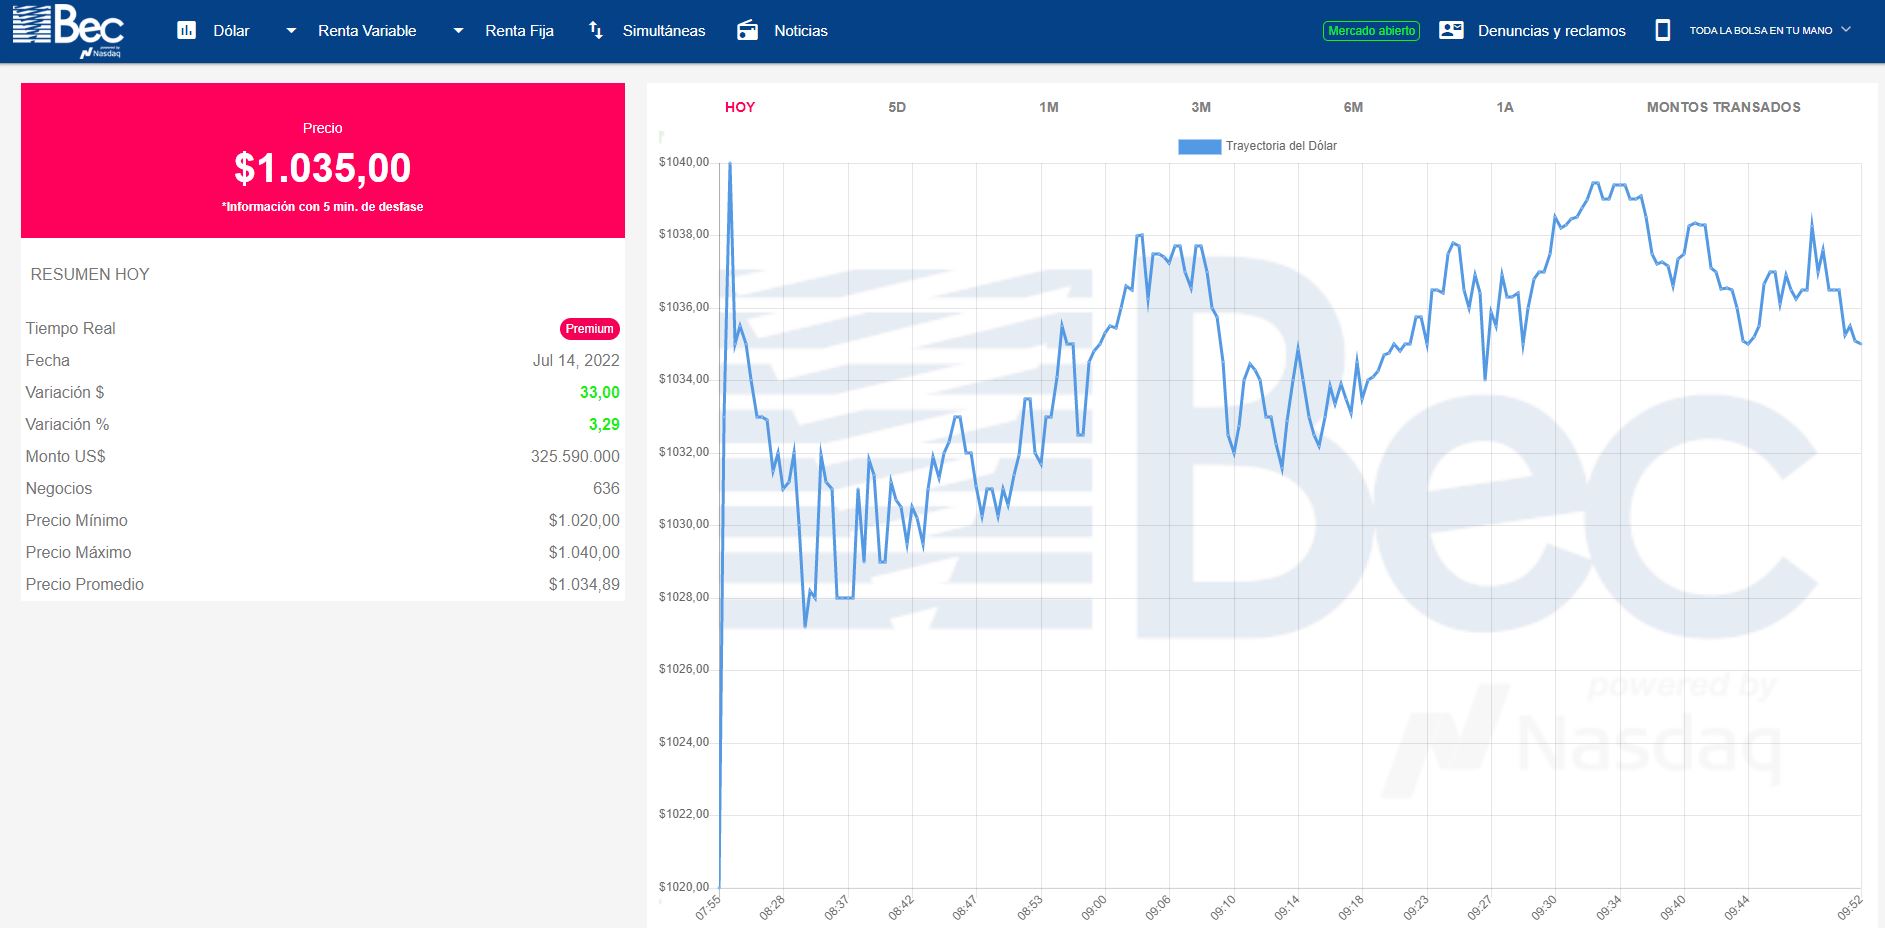Open Toda la bolsa en tu mano

coord(1761,31)
